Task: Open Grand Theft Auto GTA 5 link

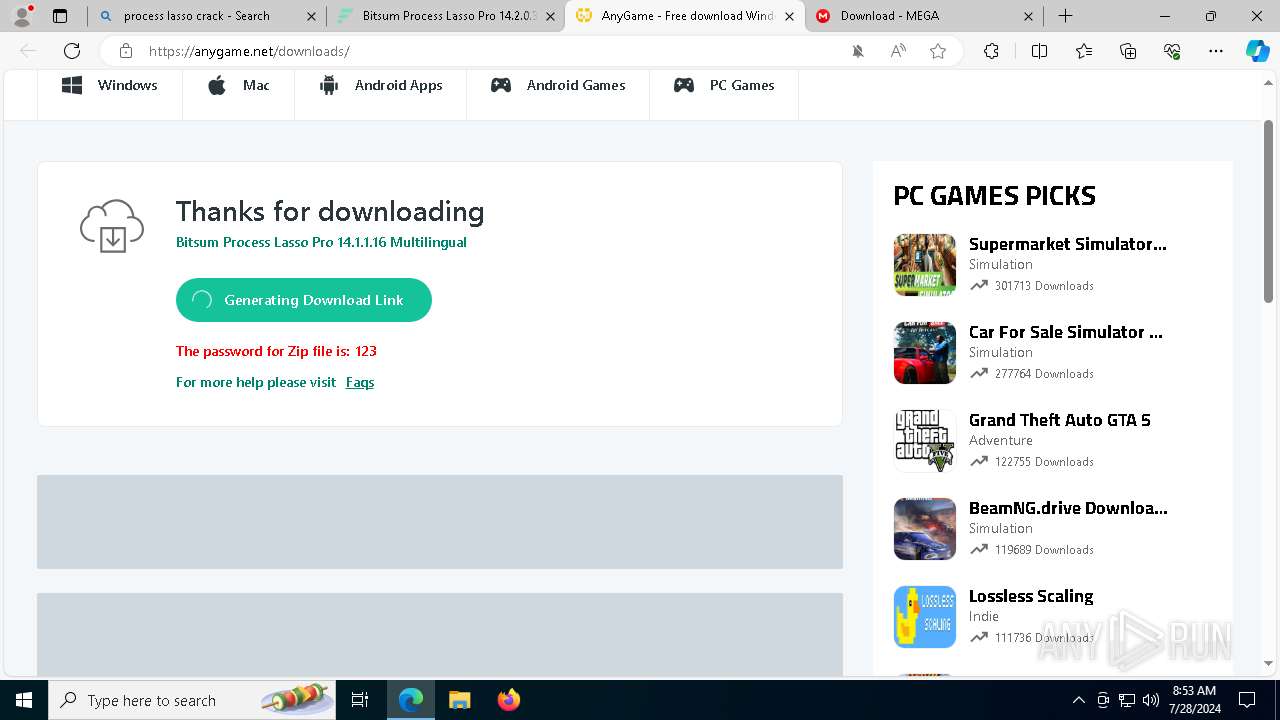Action: pos(1060,420)
